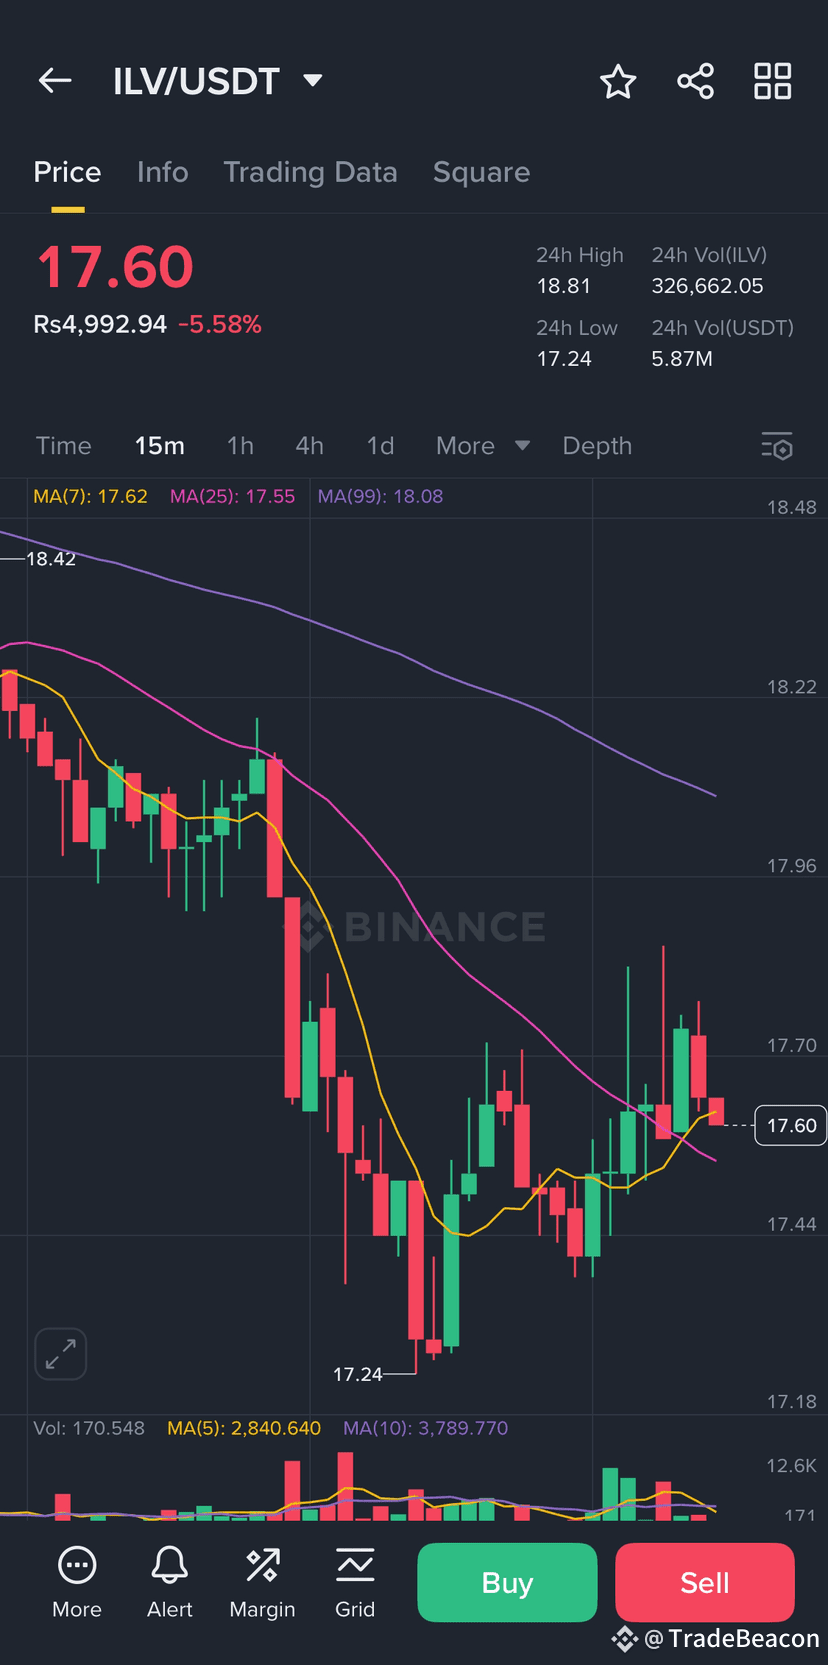Tap the back arrow icon
The image size is (828, 1665).
coord(55,80)
